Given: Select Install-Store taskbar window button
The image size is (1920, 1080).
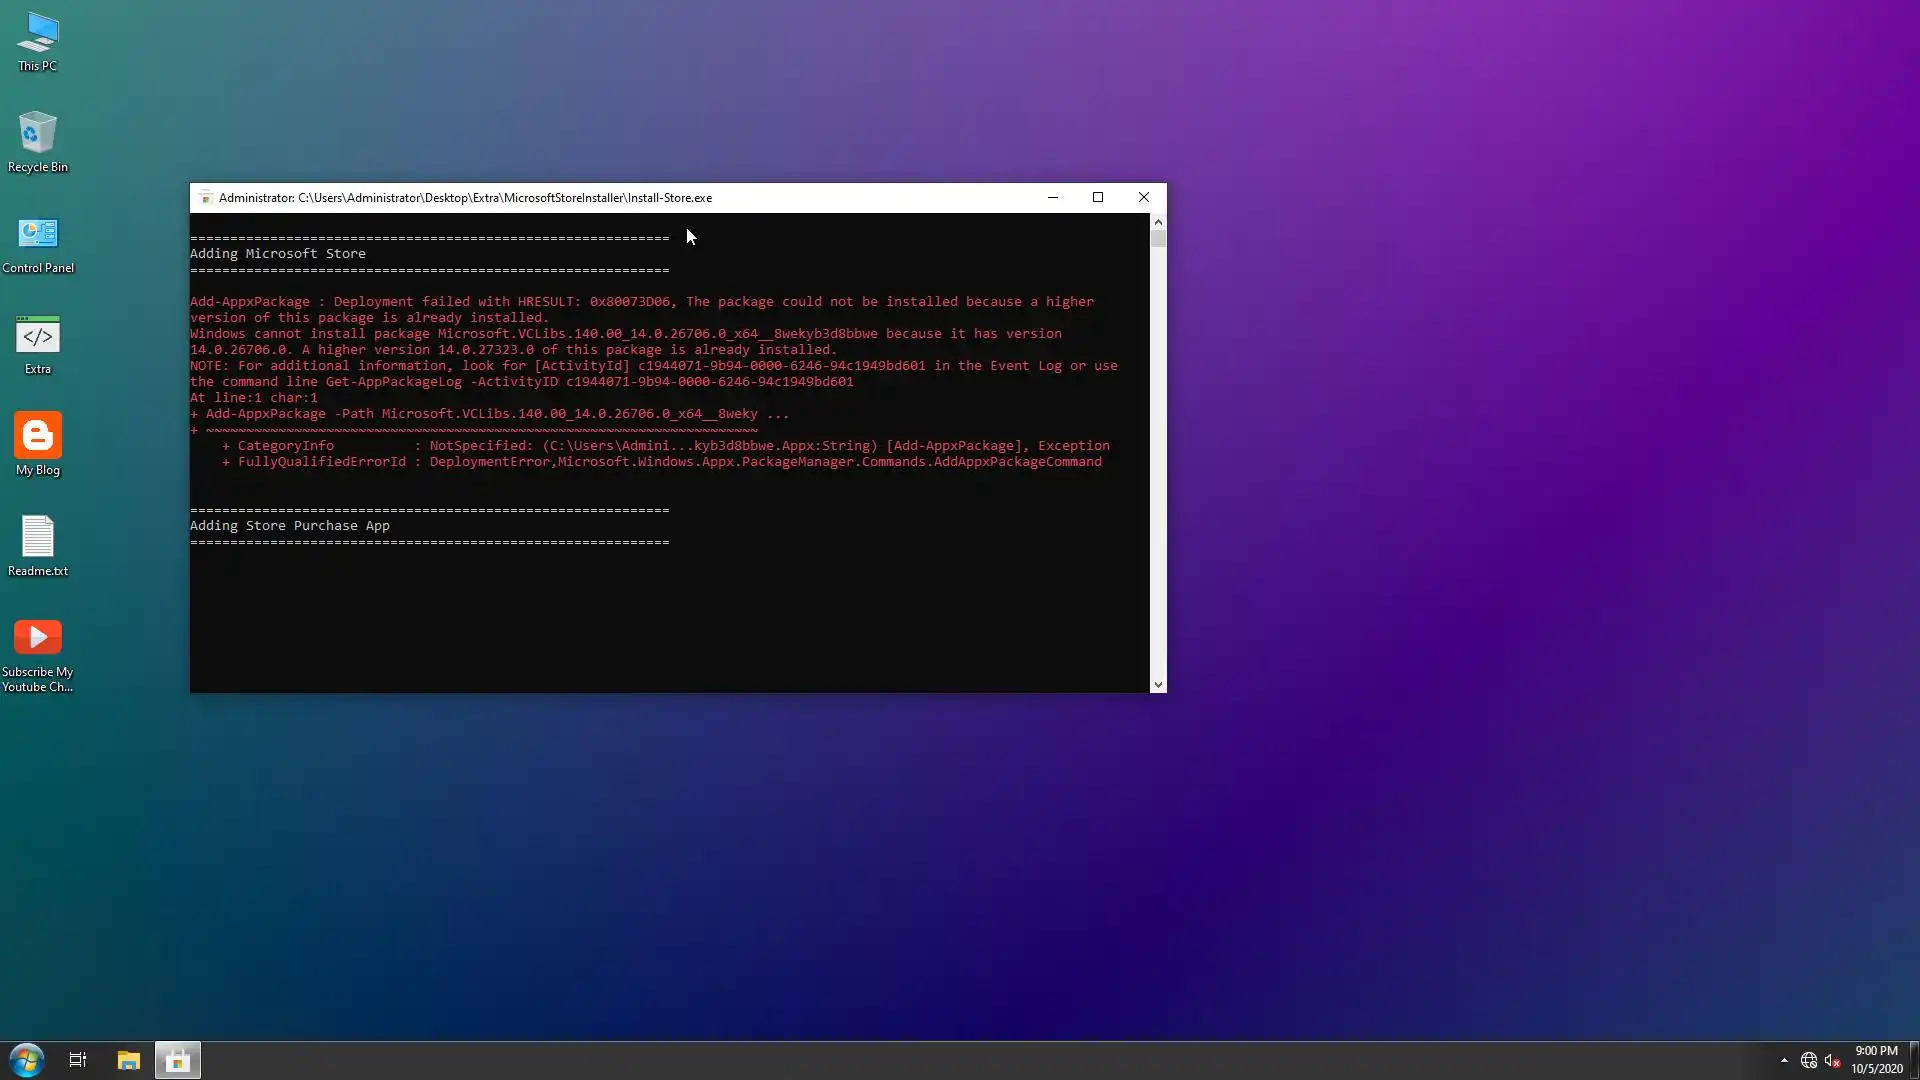Looking at the screenshot, I should [x=178, y=1060].
